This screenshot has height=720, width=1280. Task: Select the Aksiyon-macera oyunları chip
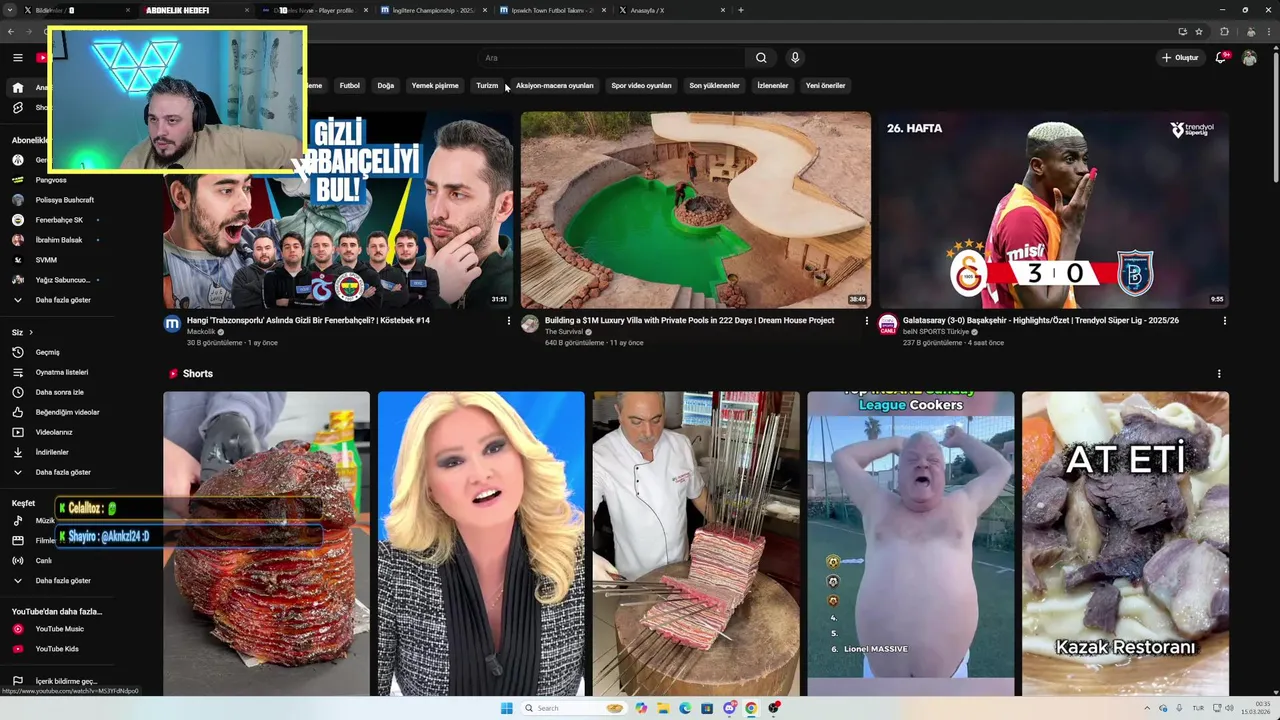(x=555, y=86)
